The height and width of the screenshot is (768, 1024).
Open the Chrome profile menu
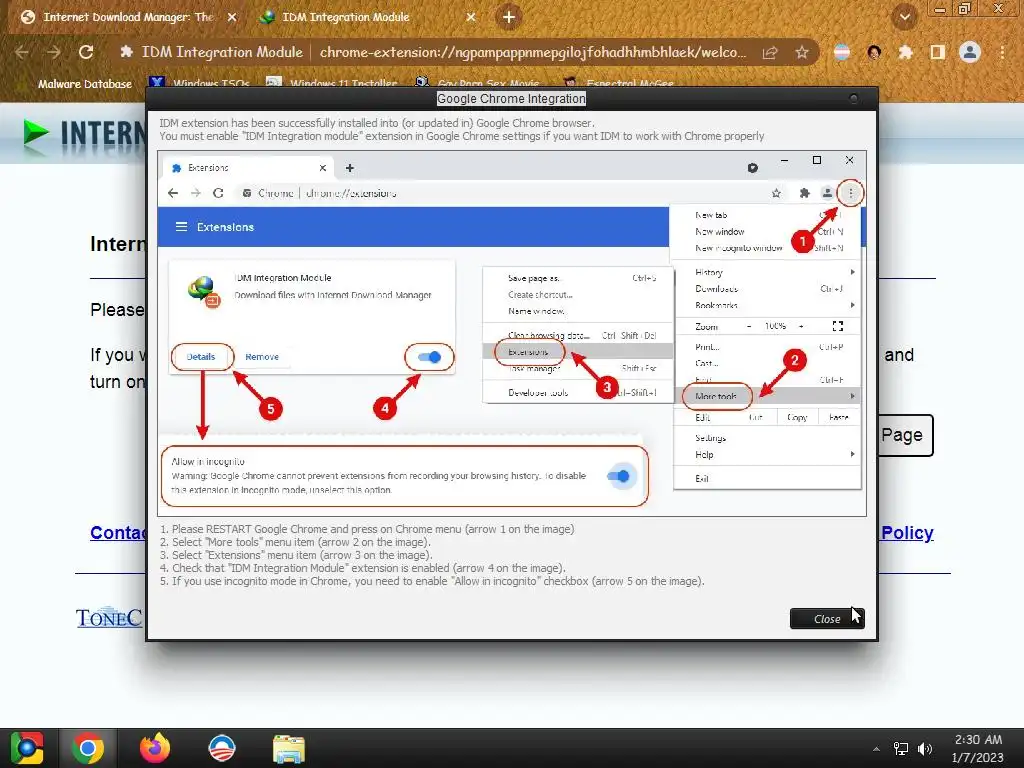tap(970, 52)
